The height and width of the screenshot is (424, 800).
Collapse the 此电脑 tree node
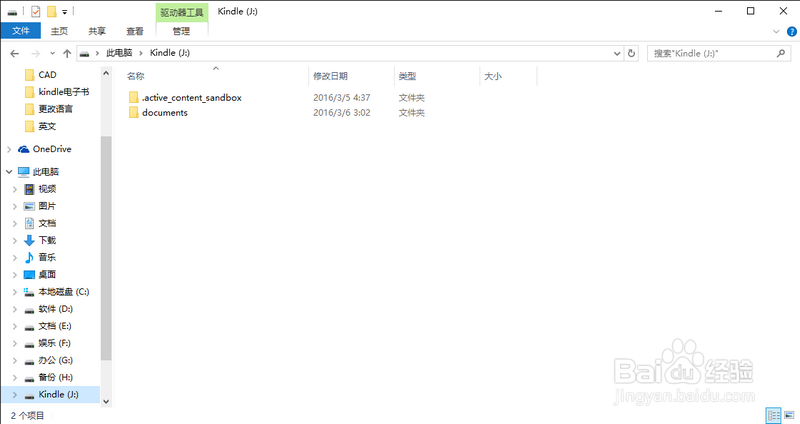click(9, 172)
